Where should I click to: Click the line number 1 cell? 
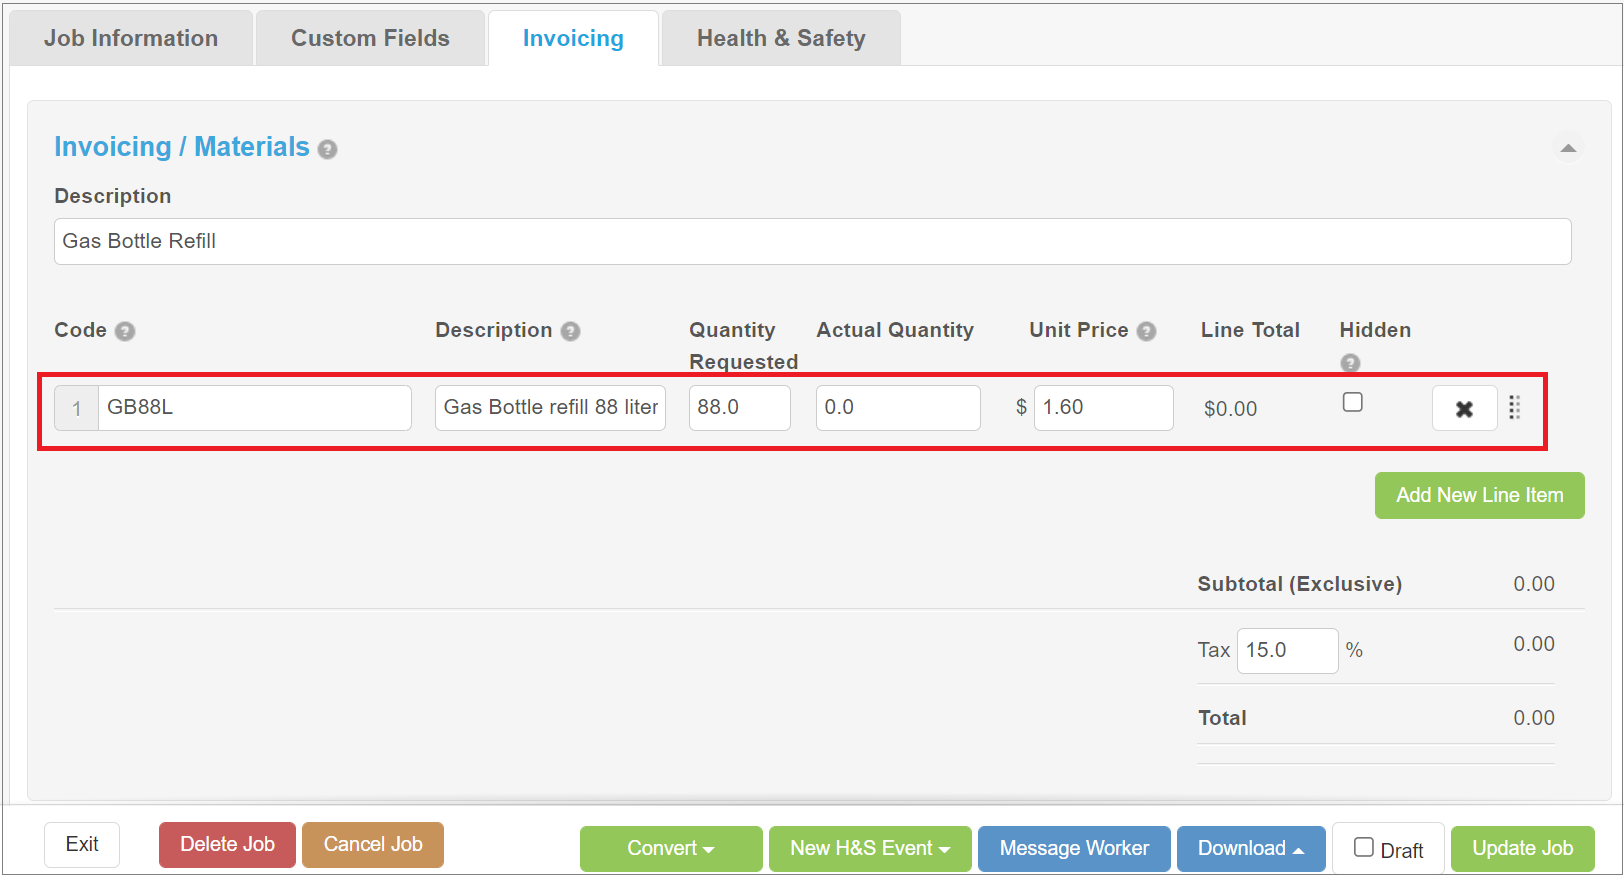(76, 408)
